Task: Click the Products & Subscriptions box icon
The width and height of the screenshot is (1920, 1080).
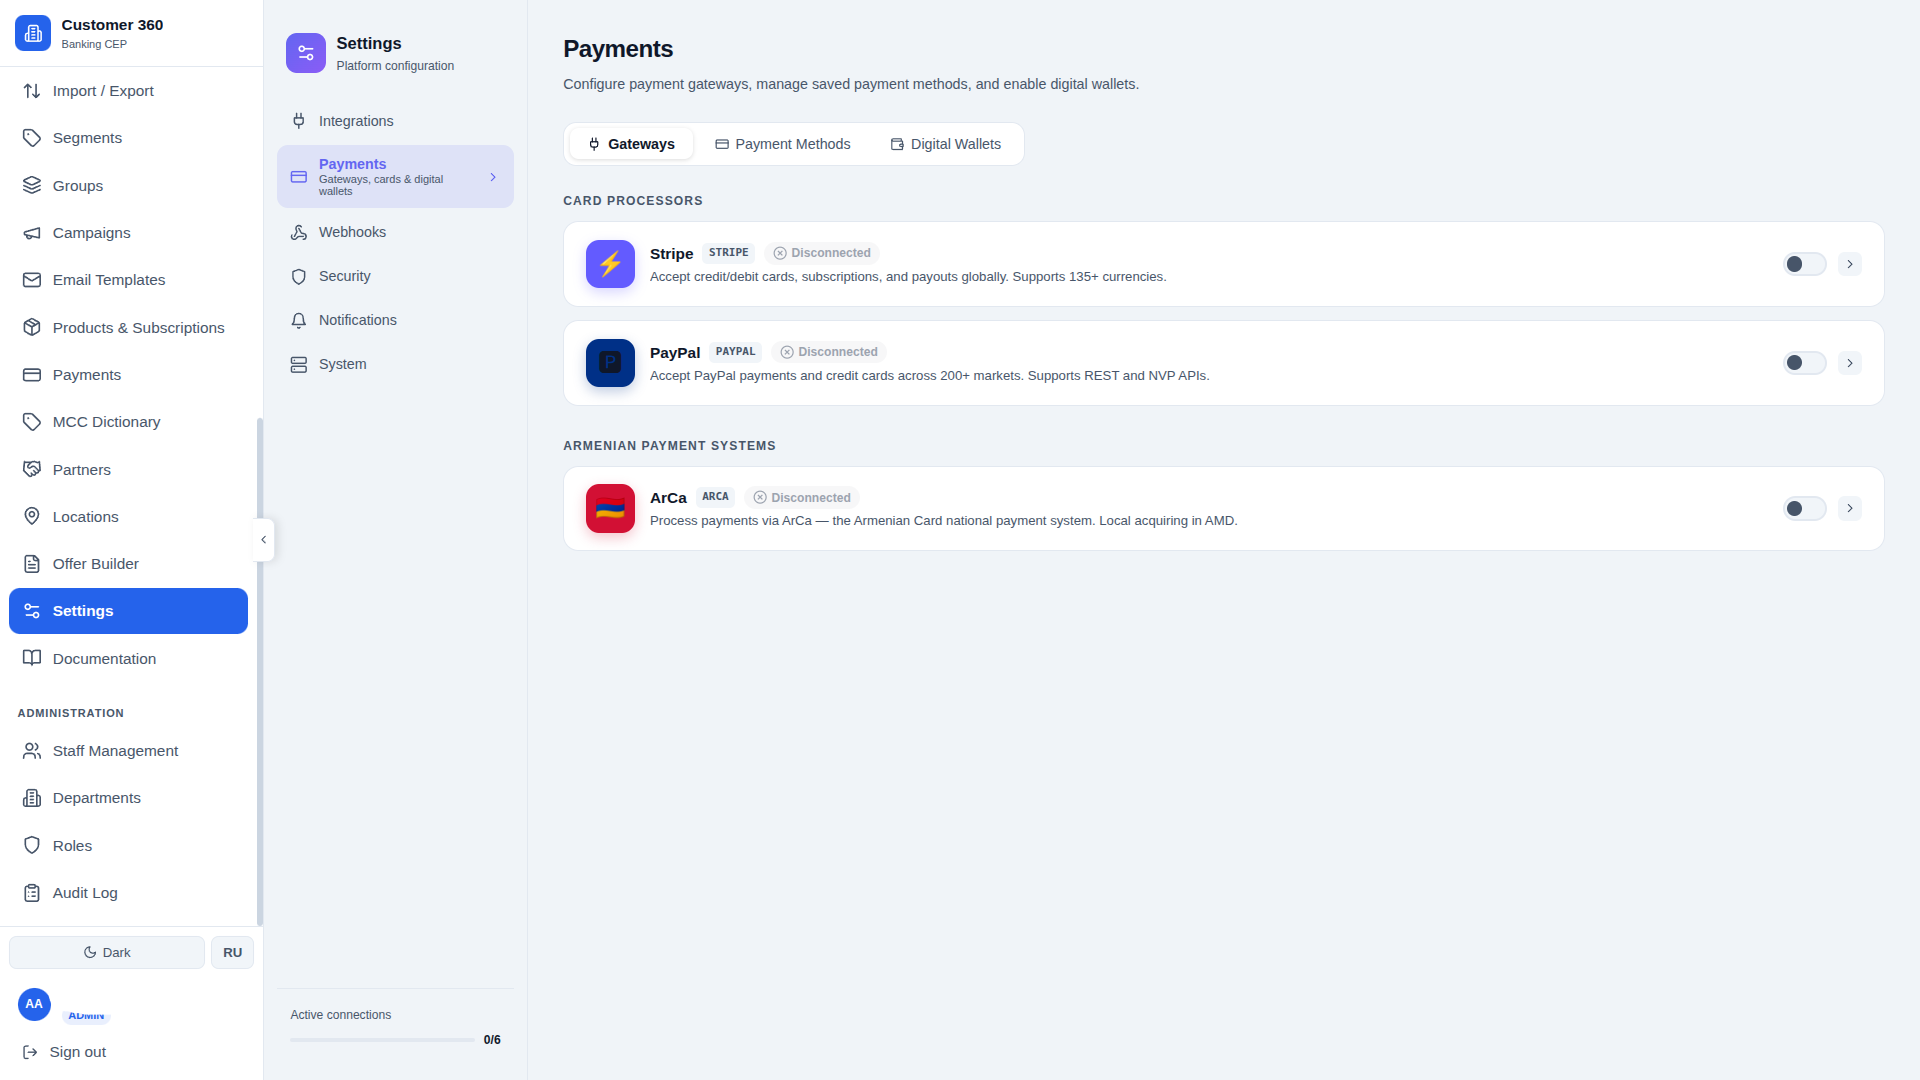Action: [32, 328]
